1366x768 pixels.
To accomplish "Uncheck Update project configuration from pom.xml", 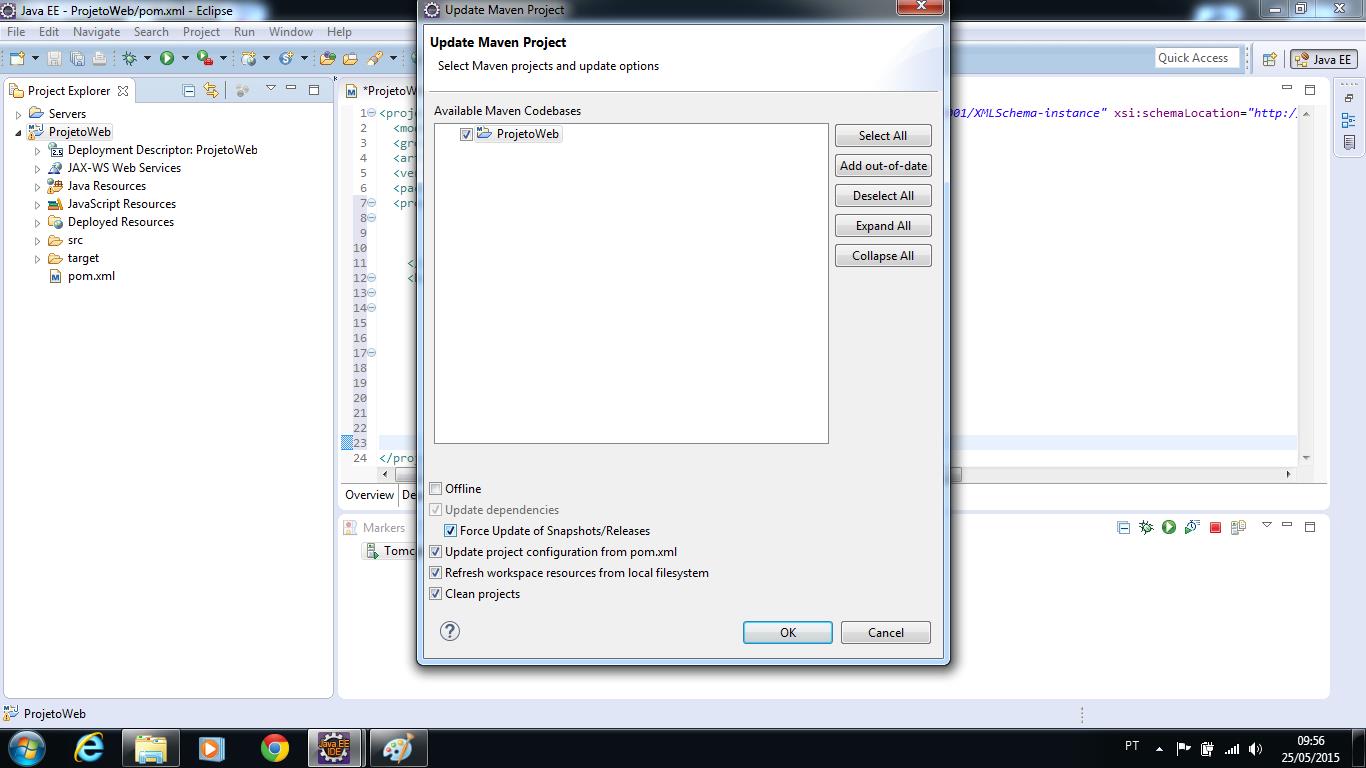I will [x=436, y=552].
